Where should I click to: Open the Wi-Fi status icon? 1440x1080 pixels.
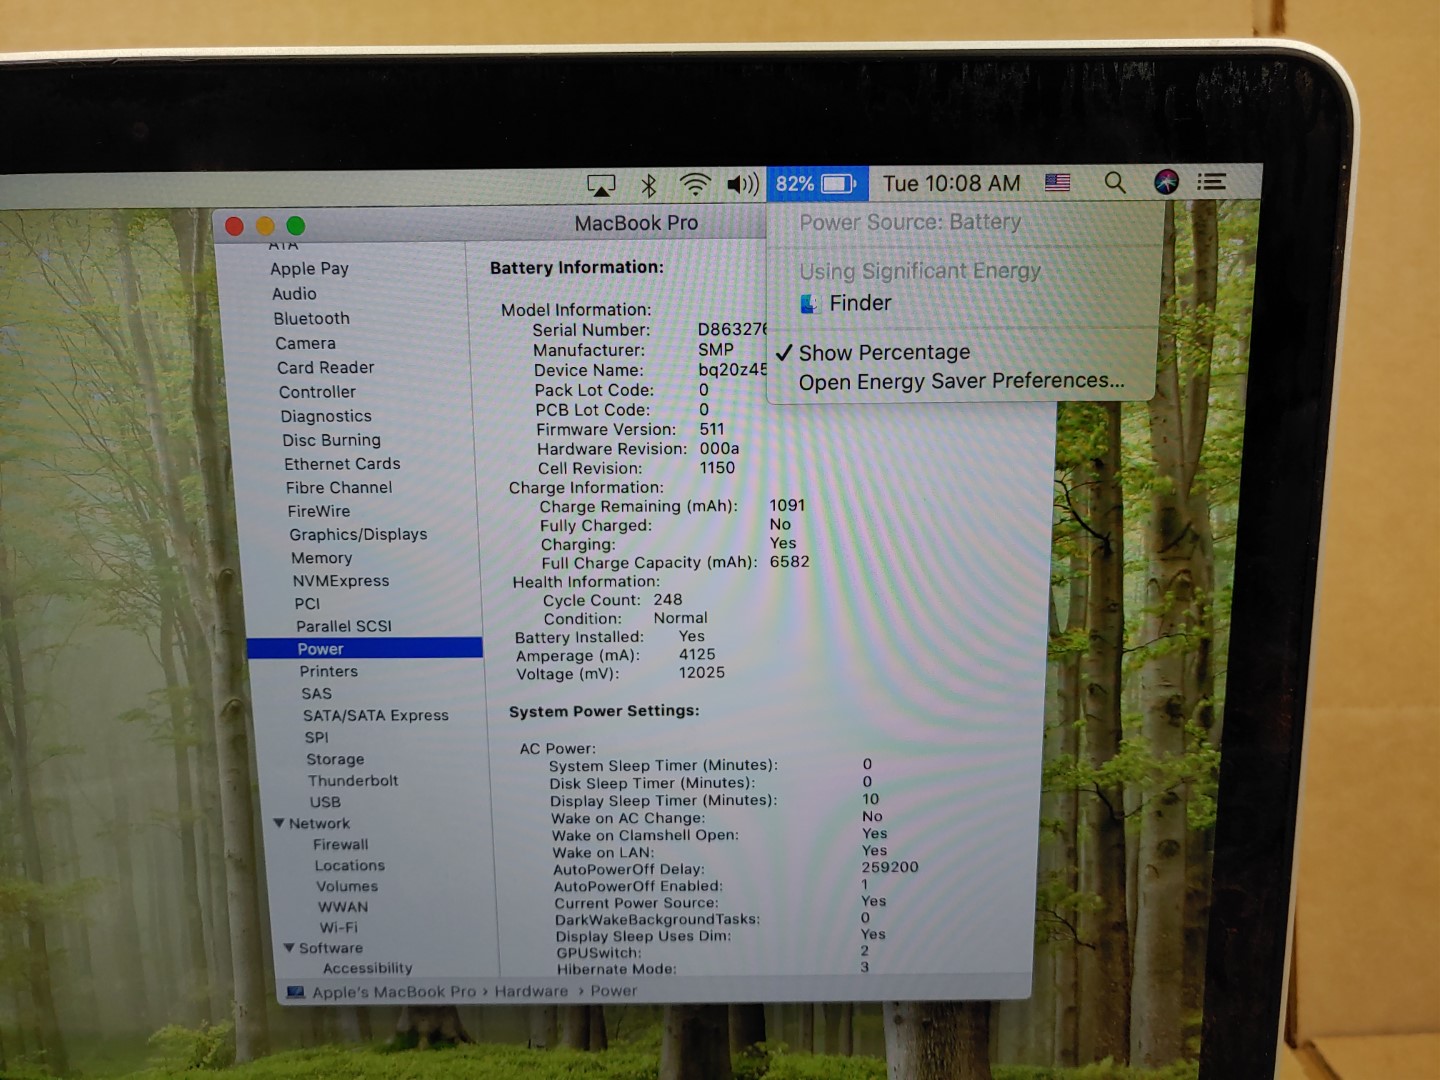[695, 184]
